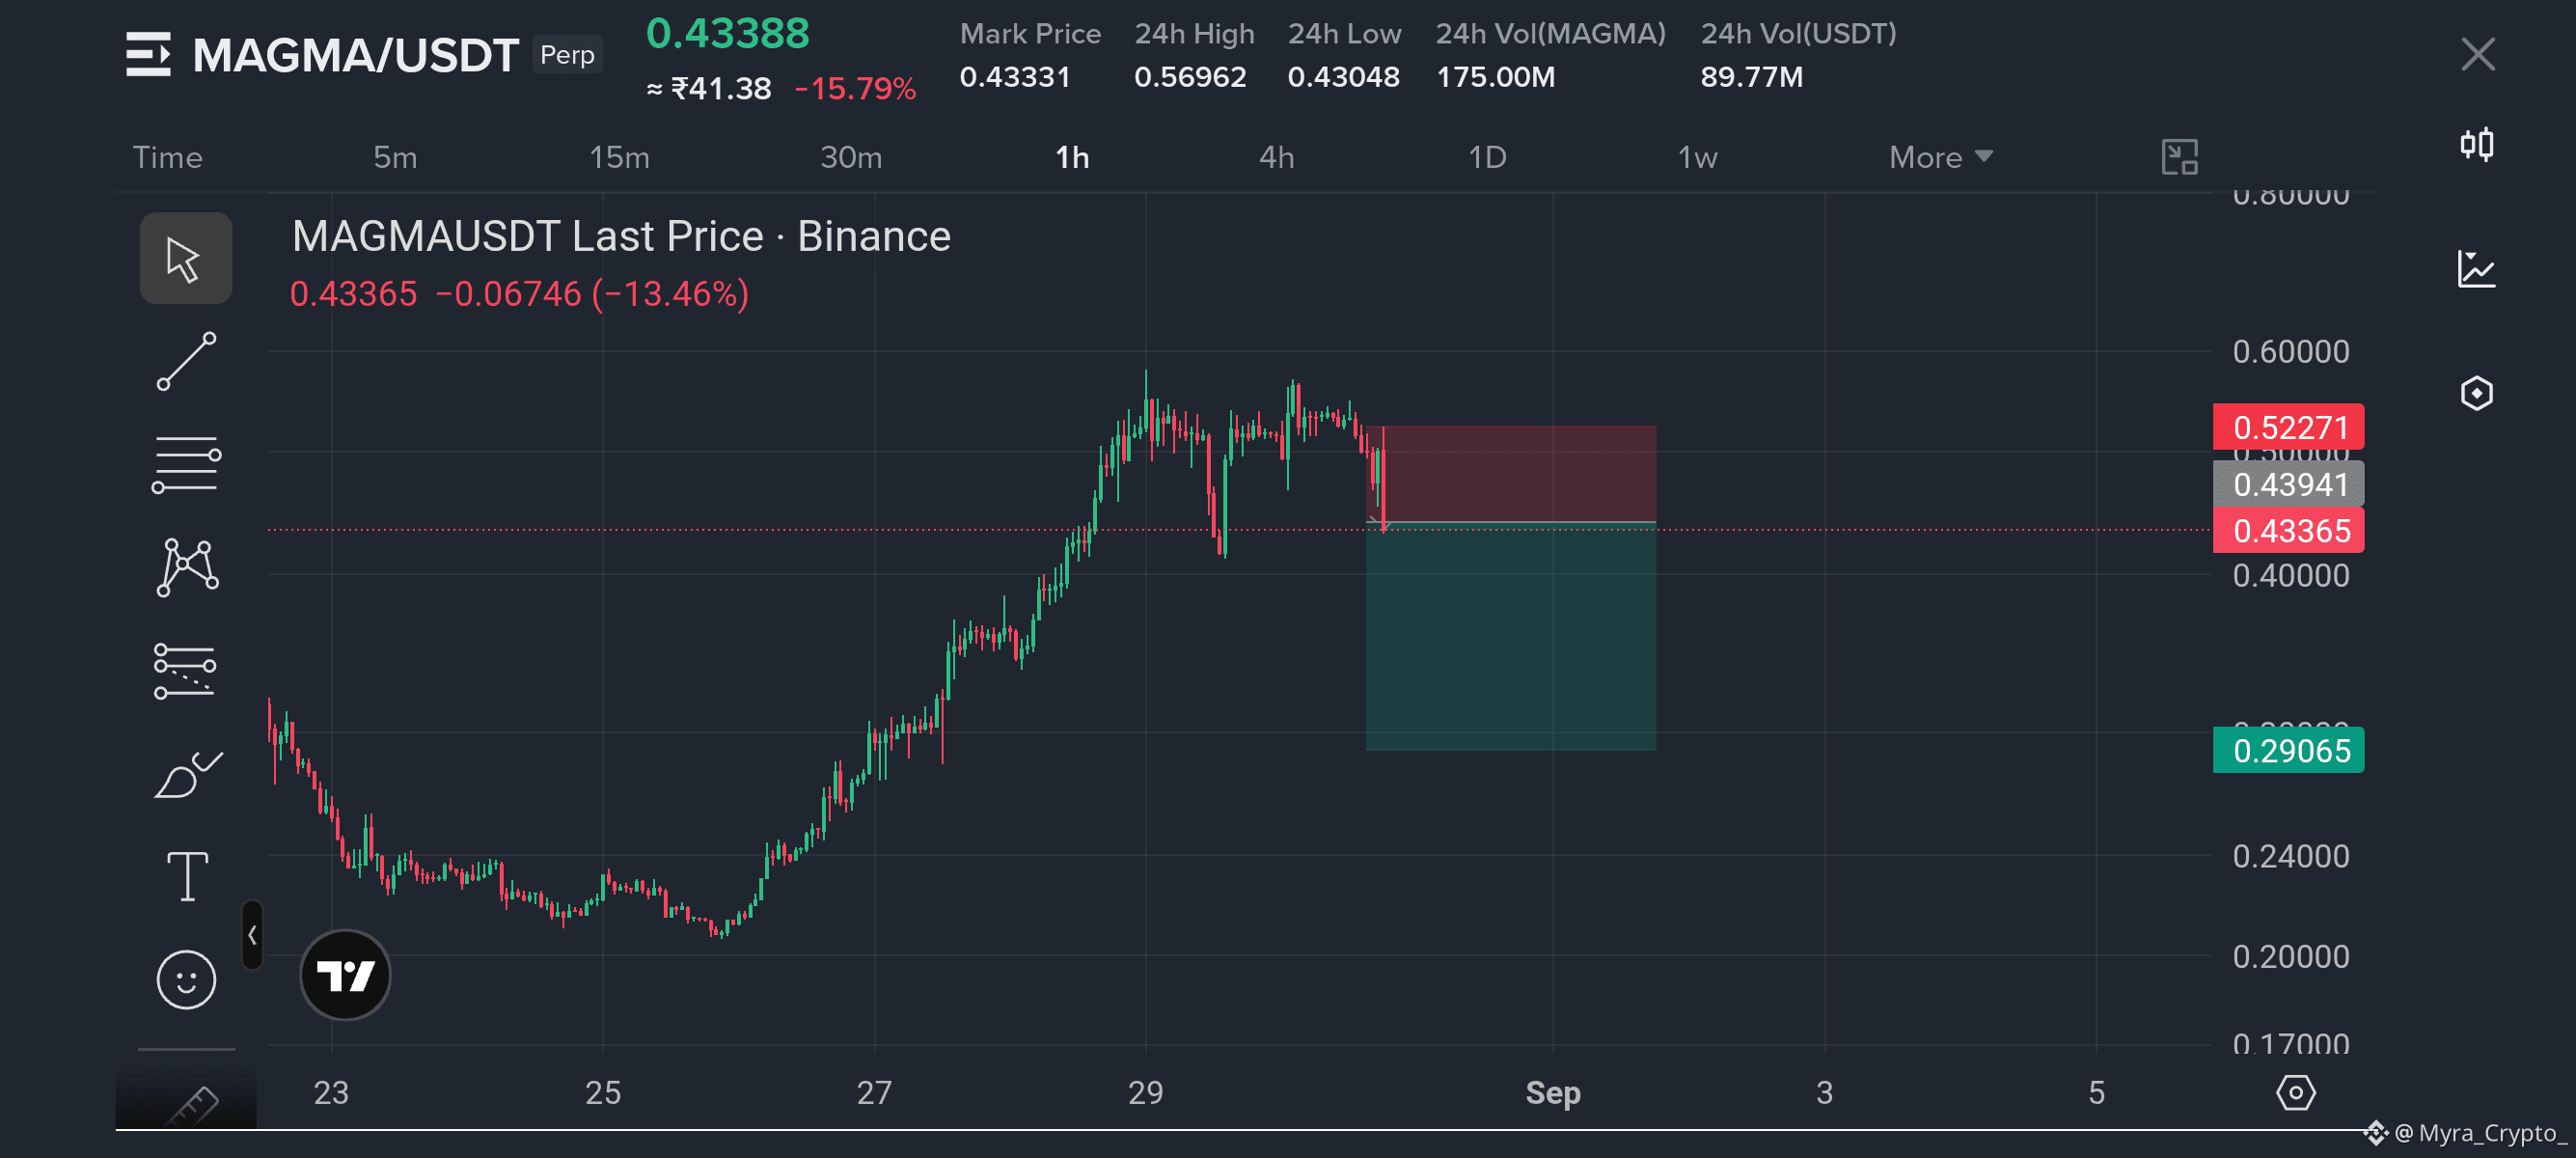Expand the More timeframes dropdown
2576x1158 pixels.
click(1940, 157)
